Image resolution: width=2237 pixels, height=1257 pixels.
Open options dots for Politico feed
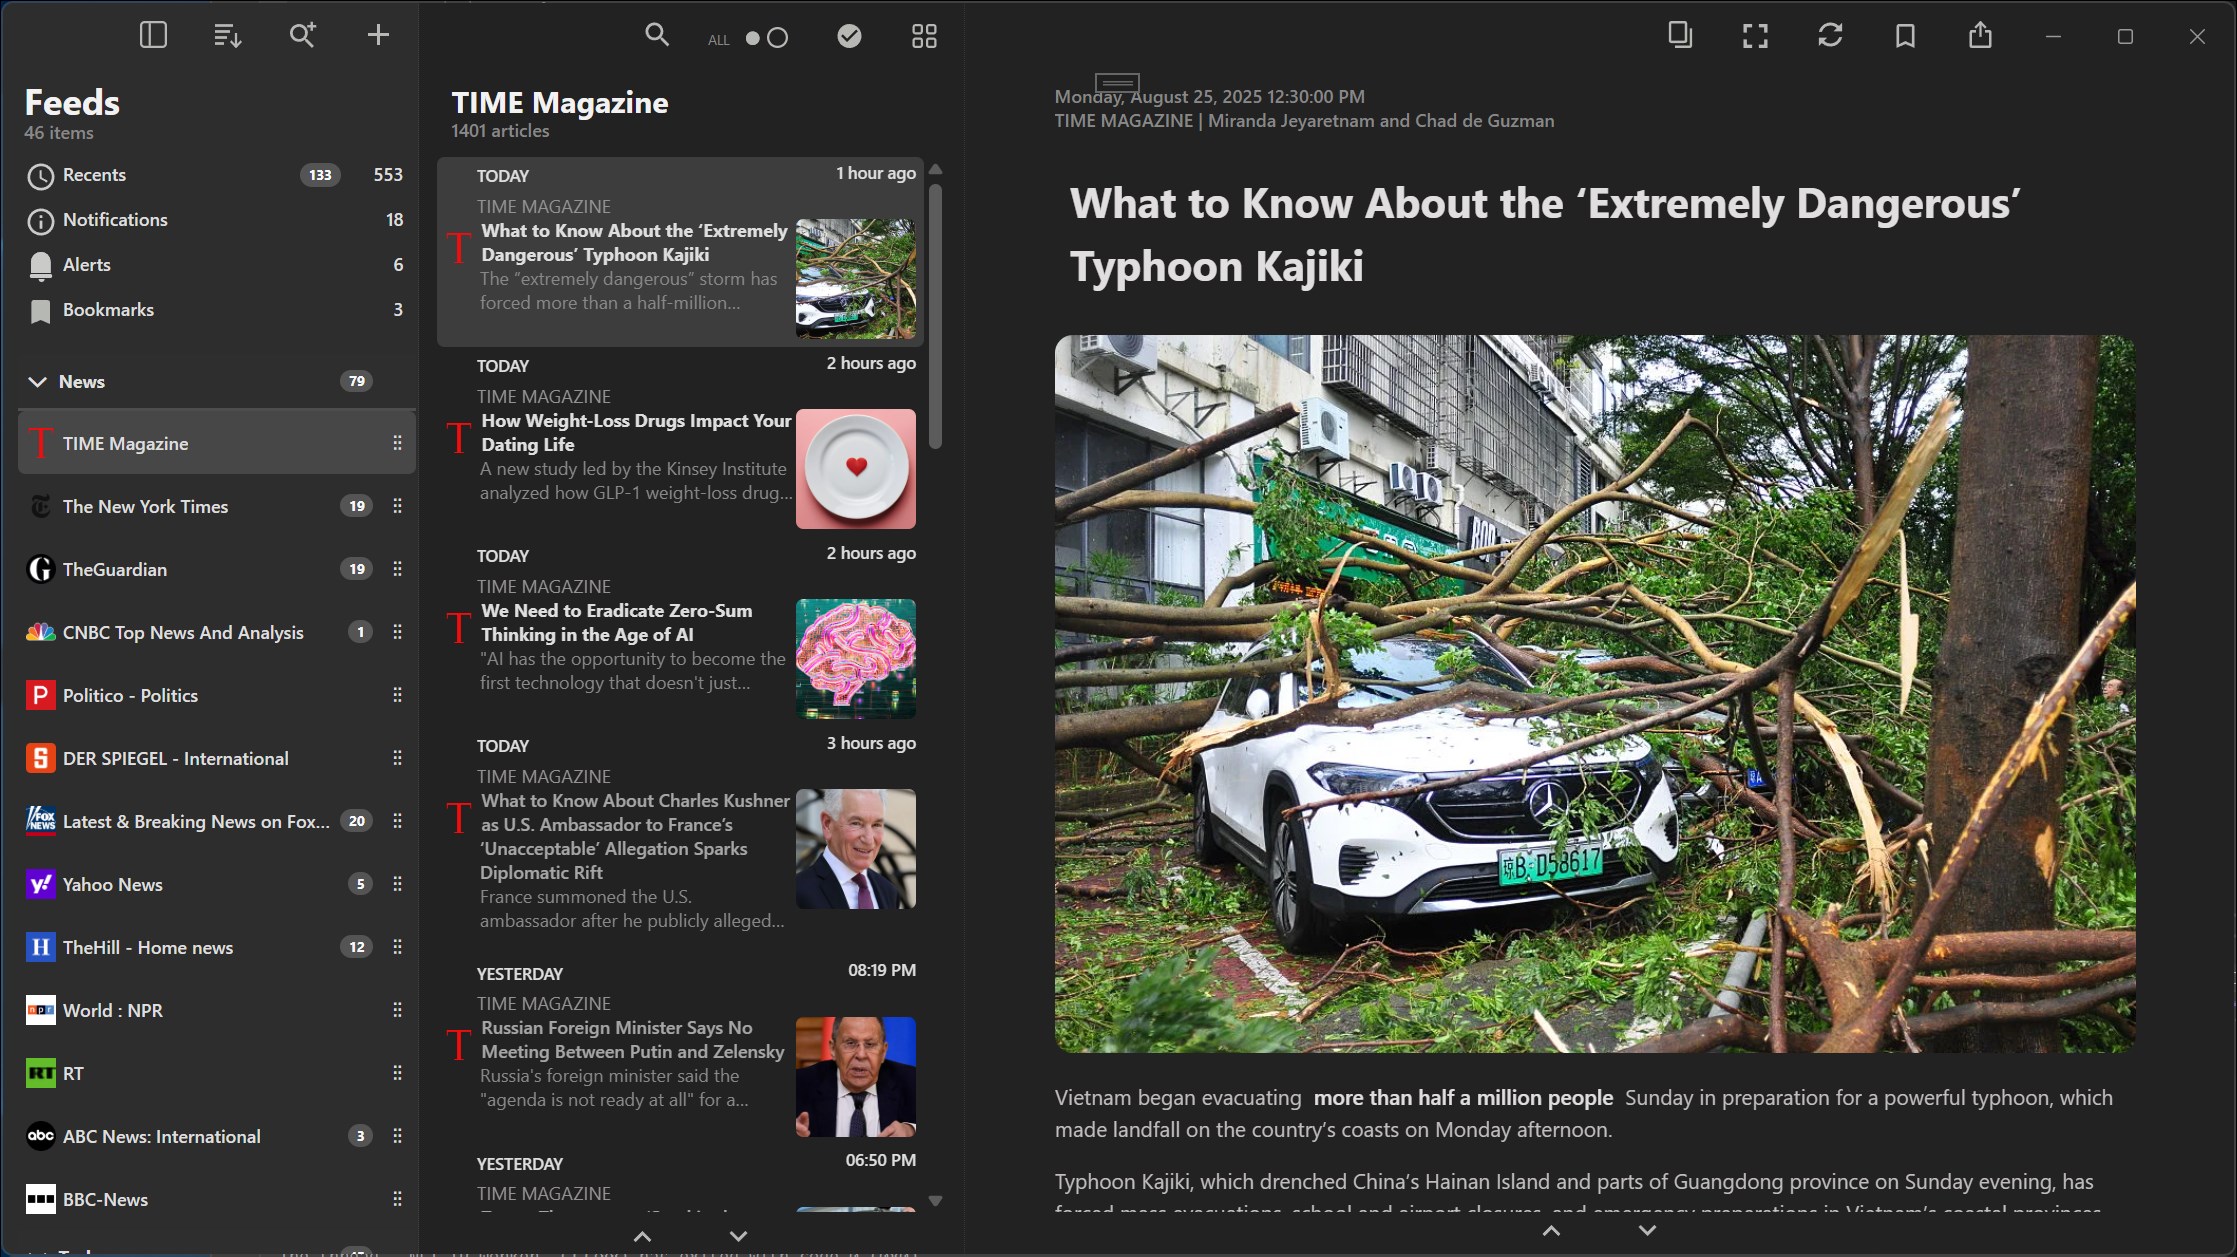coord(397,695)
